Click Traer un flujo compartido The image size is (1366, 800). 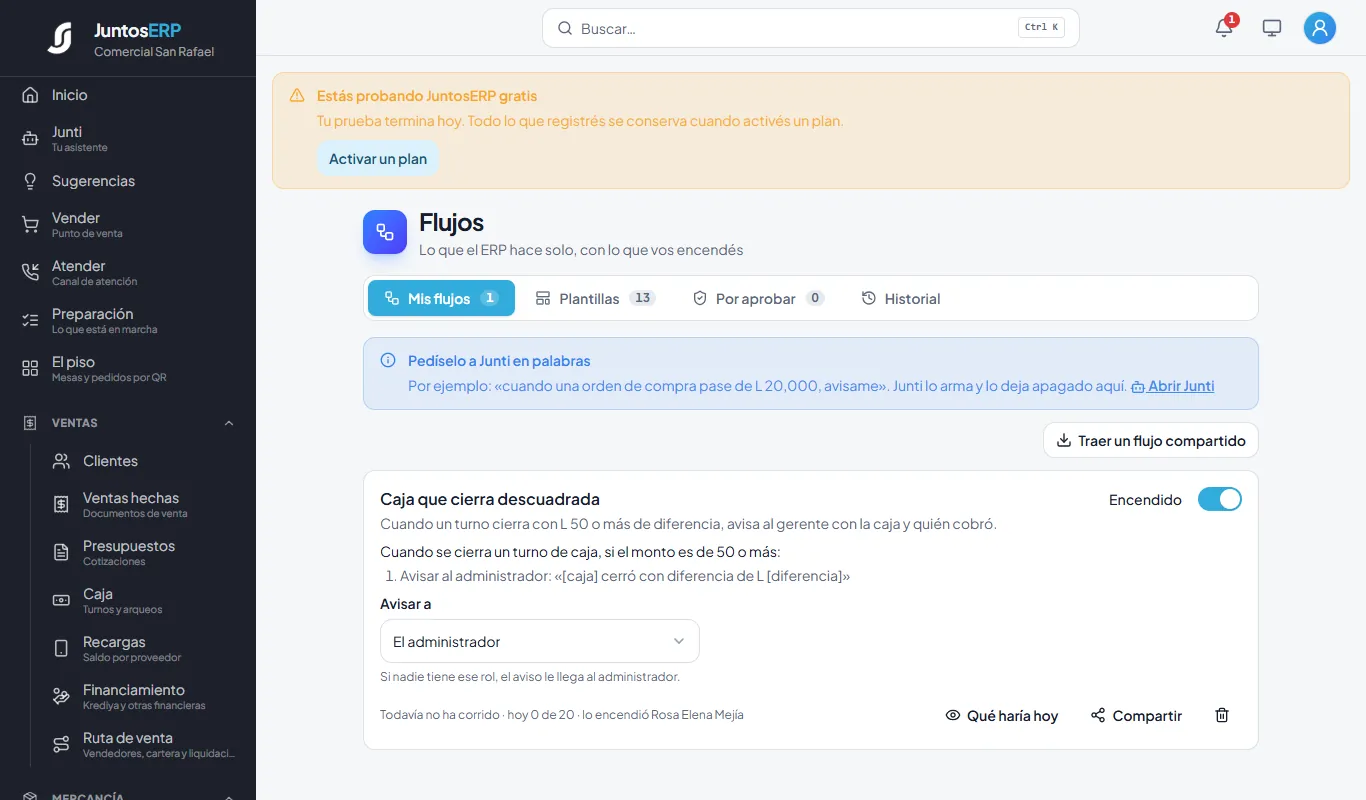click(x=1151, y=440)
